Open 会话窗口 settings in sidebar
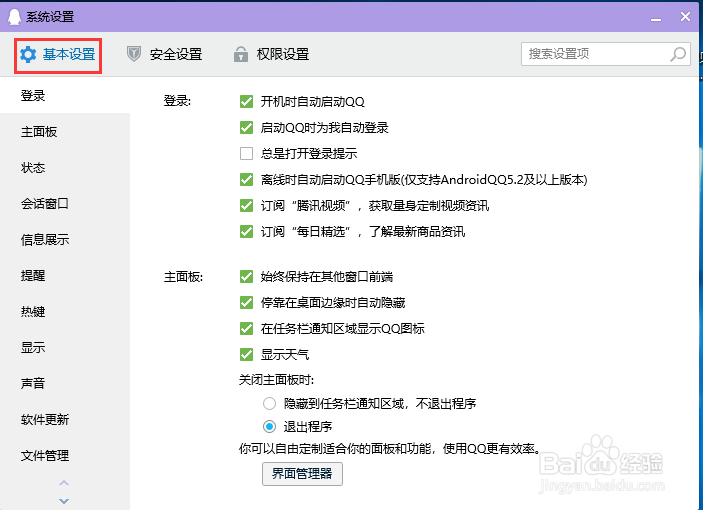The image size is (703, 510). (x=65, y=203)
